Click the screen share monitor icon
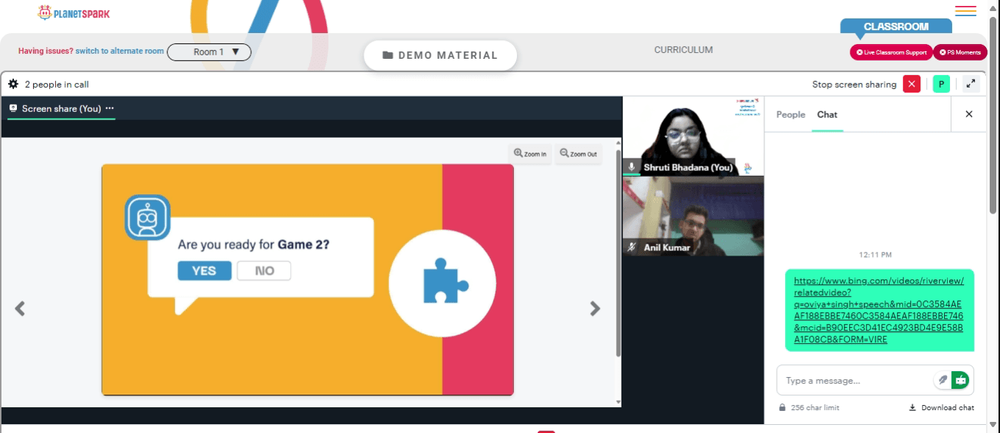 point(13,108)
